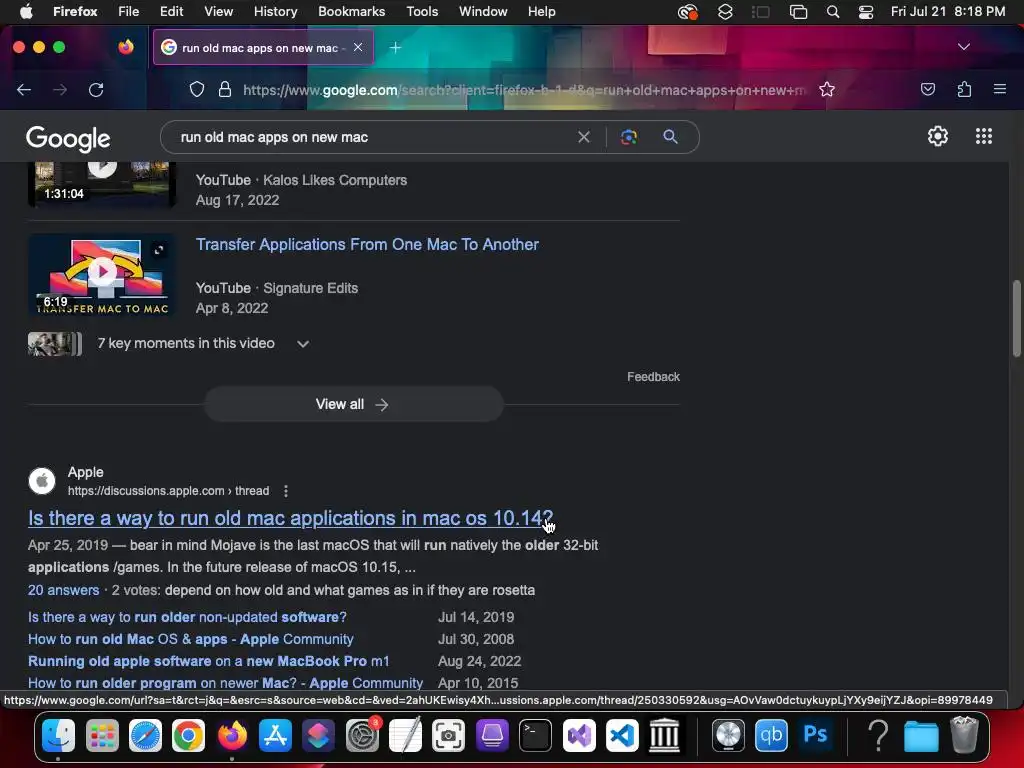1024x768 pixels.
Task: Go back with the browser back arrow
Action: point(24,89)
